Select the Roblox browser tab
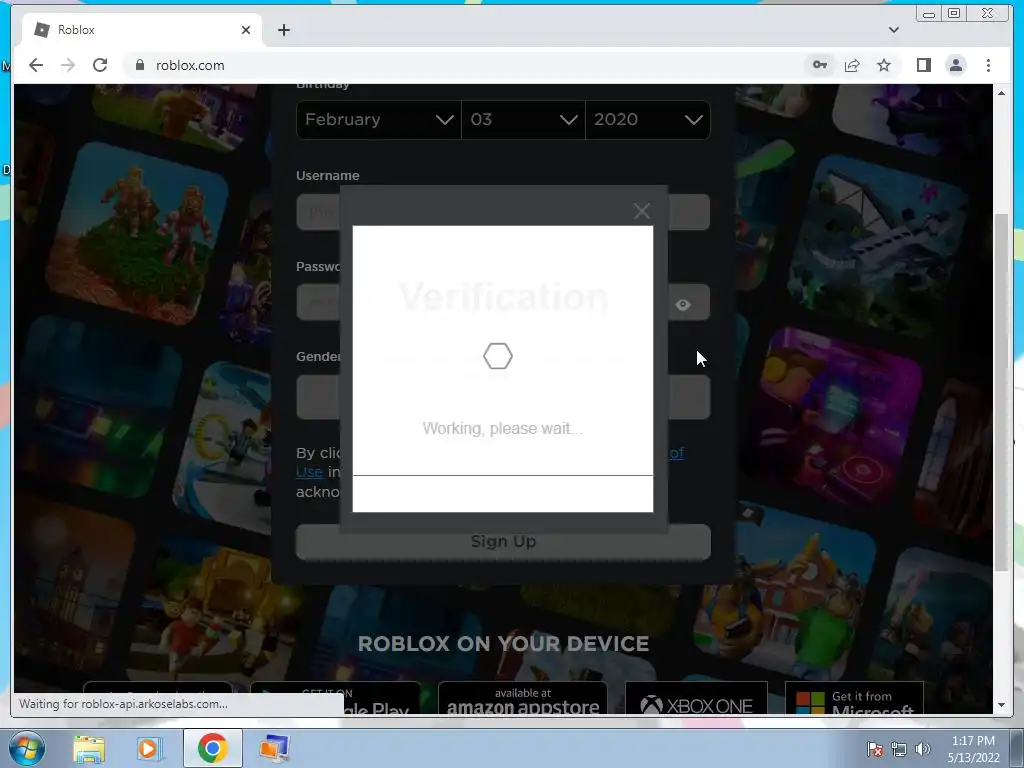Screen dimensions: 1024x768 coord(142,30)
